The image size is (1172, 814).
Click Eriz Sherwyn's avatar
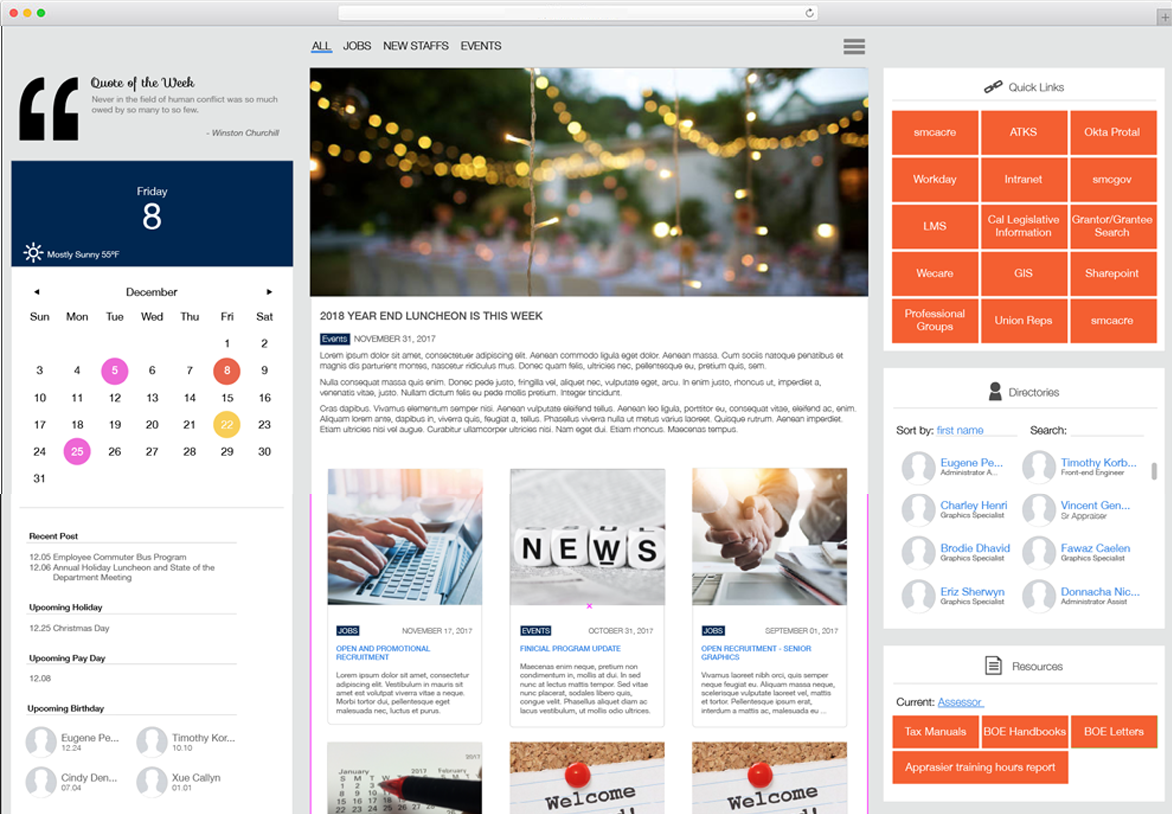919,596
